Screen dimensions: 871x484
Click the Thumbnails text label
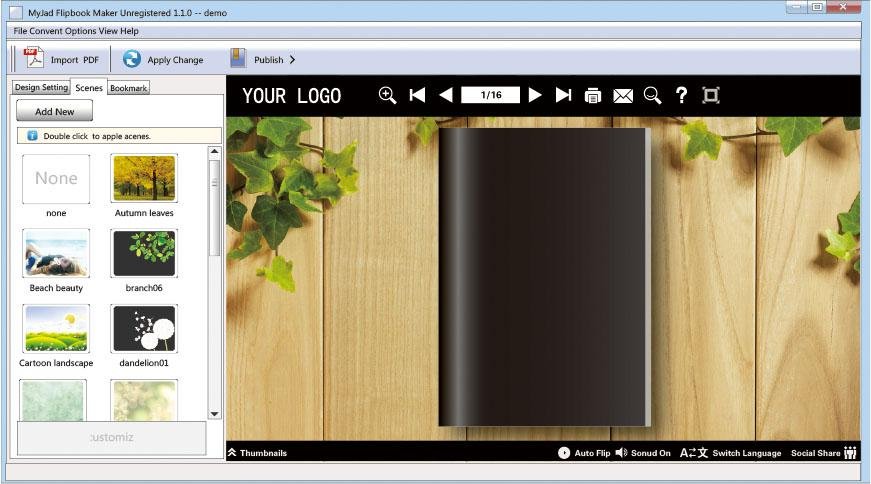tap(263, 453)
